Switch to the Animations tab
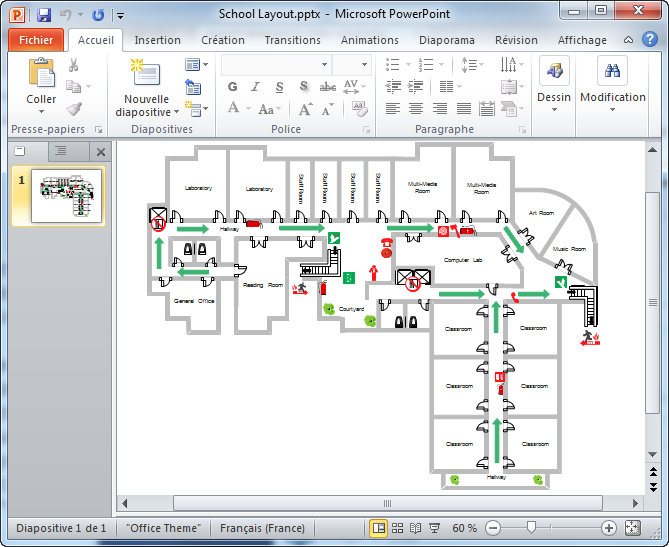 (x=369, y=40)
